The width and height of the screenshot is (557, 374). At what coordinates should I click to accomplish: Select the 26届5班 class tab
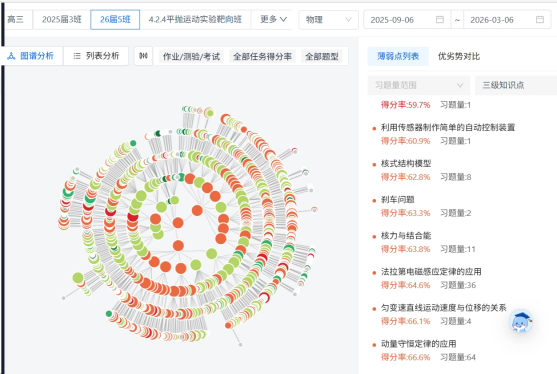click(115, 19)
